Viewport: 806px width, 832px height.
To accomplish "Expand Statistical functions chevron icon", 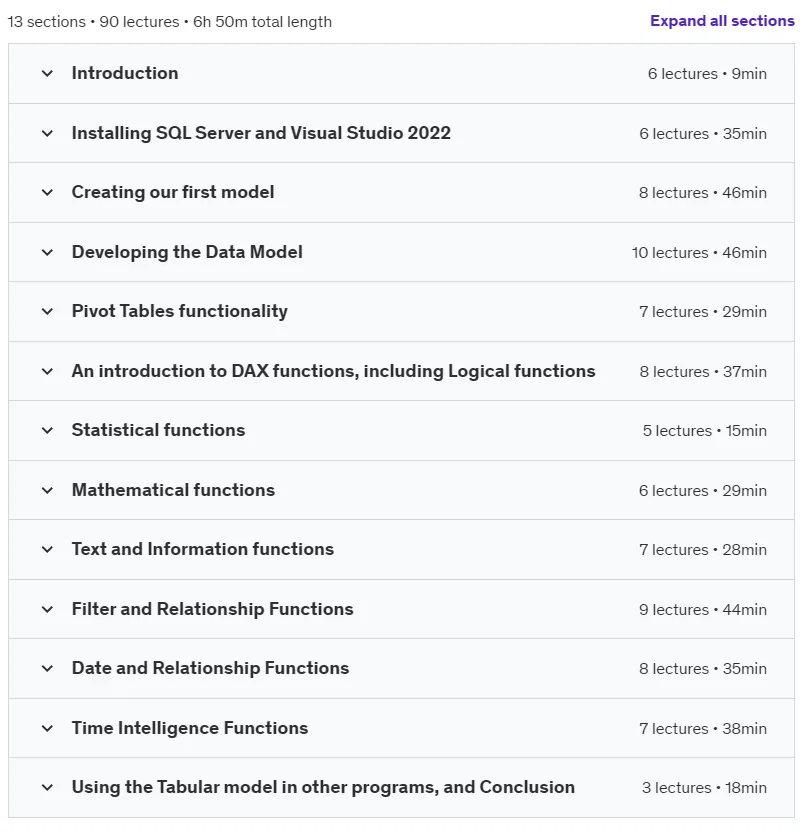I will tap(47, 430).
